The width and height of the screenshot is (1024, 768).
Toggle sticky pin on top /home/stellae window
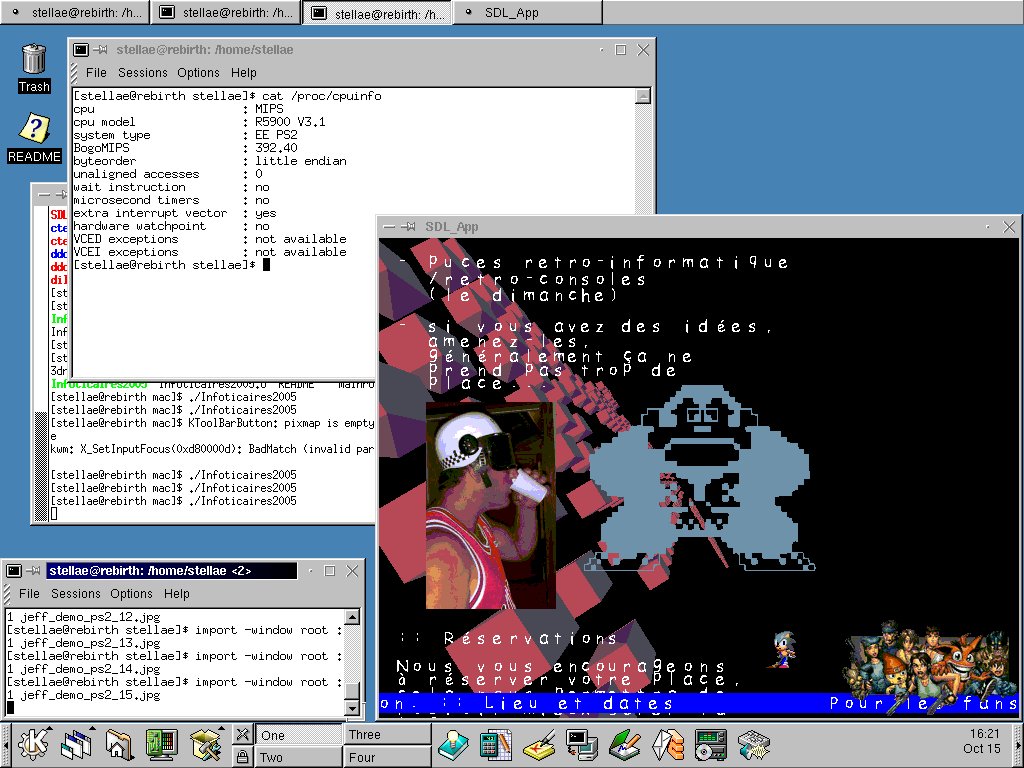coord(100,50)
